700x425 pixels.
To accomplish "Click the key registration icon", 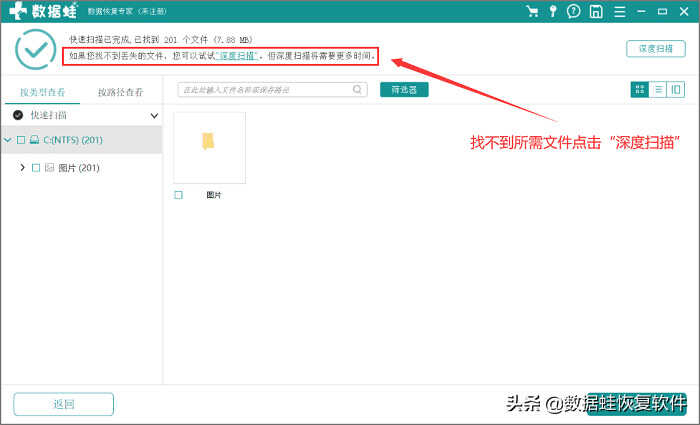I will point(553,12).
